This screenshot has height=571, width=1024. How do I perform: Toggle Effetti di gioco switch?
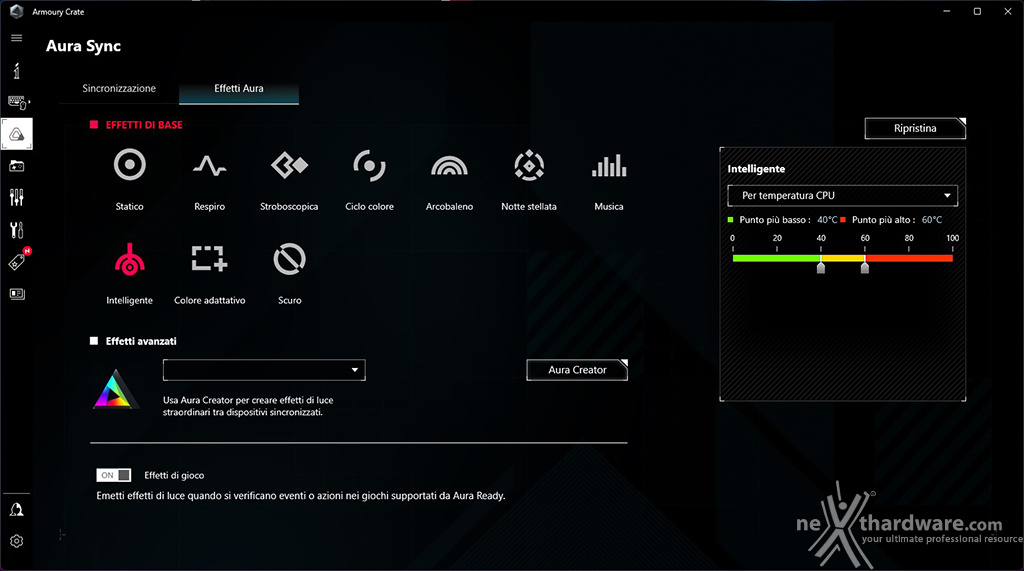click(114, 475)
